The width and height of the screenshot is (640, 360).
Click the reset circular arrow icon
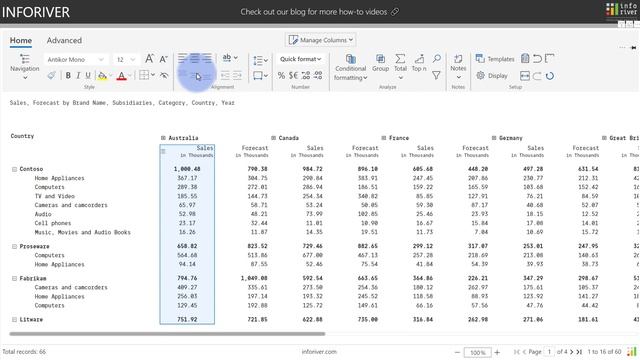tap(550, 76)
